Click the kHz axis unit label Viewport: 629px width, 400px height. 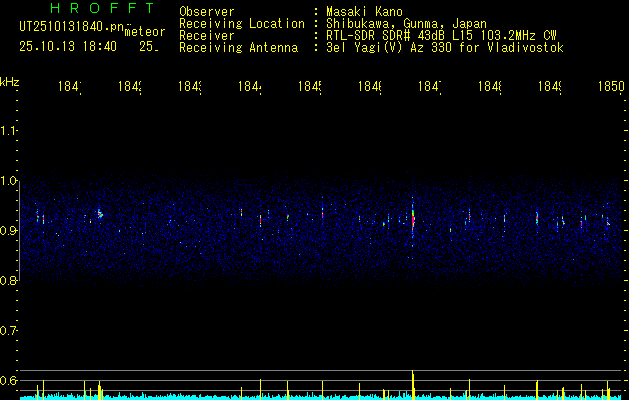pos(10,81)
